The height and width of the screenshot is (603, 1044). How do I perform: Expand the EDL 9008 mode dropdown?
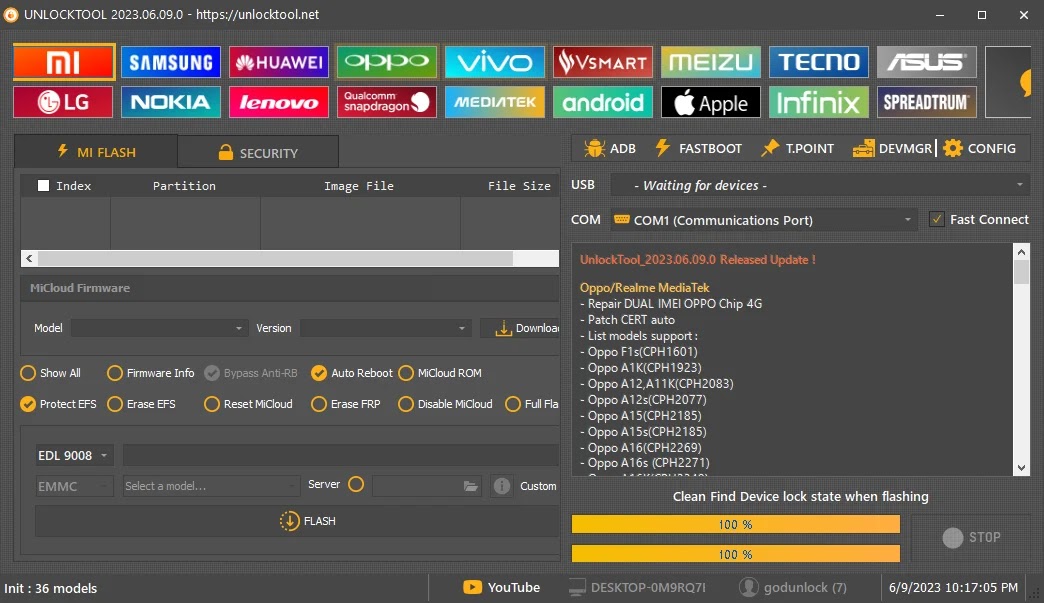74,456
